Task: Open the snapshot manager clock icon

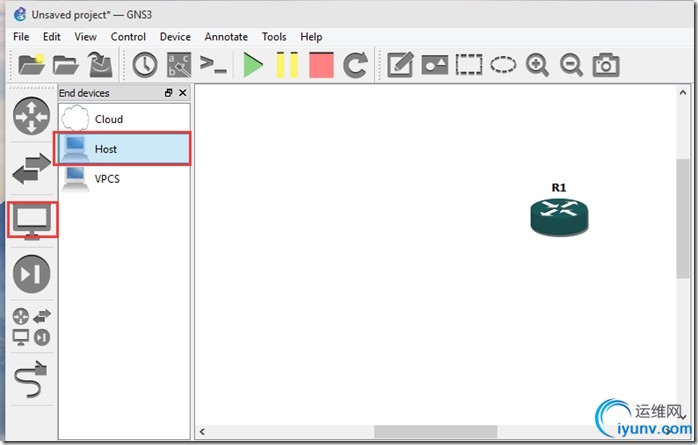Action: point(145,65)
